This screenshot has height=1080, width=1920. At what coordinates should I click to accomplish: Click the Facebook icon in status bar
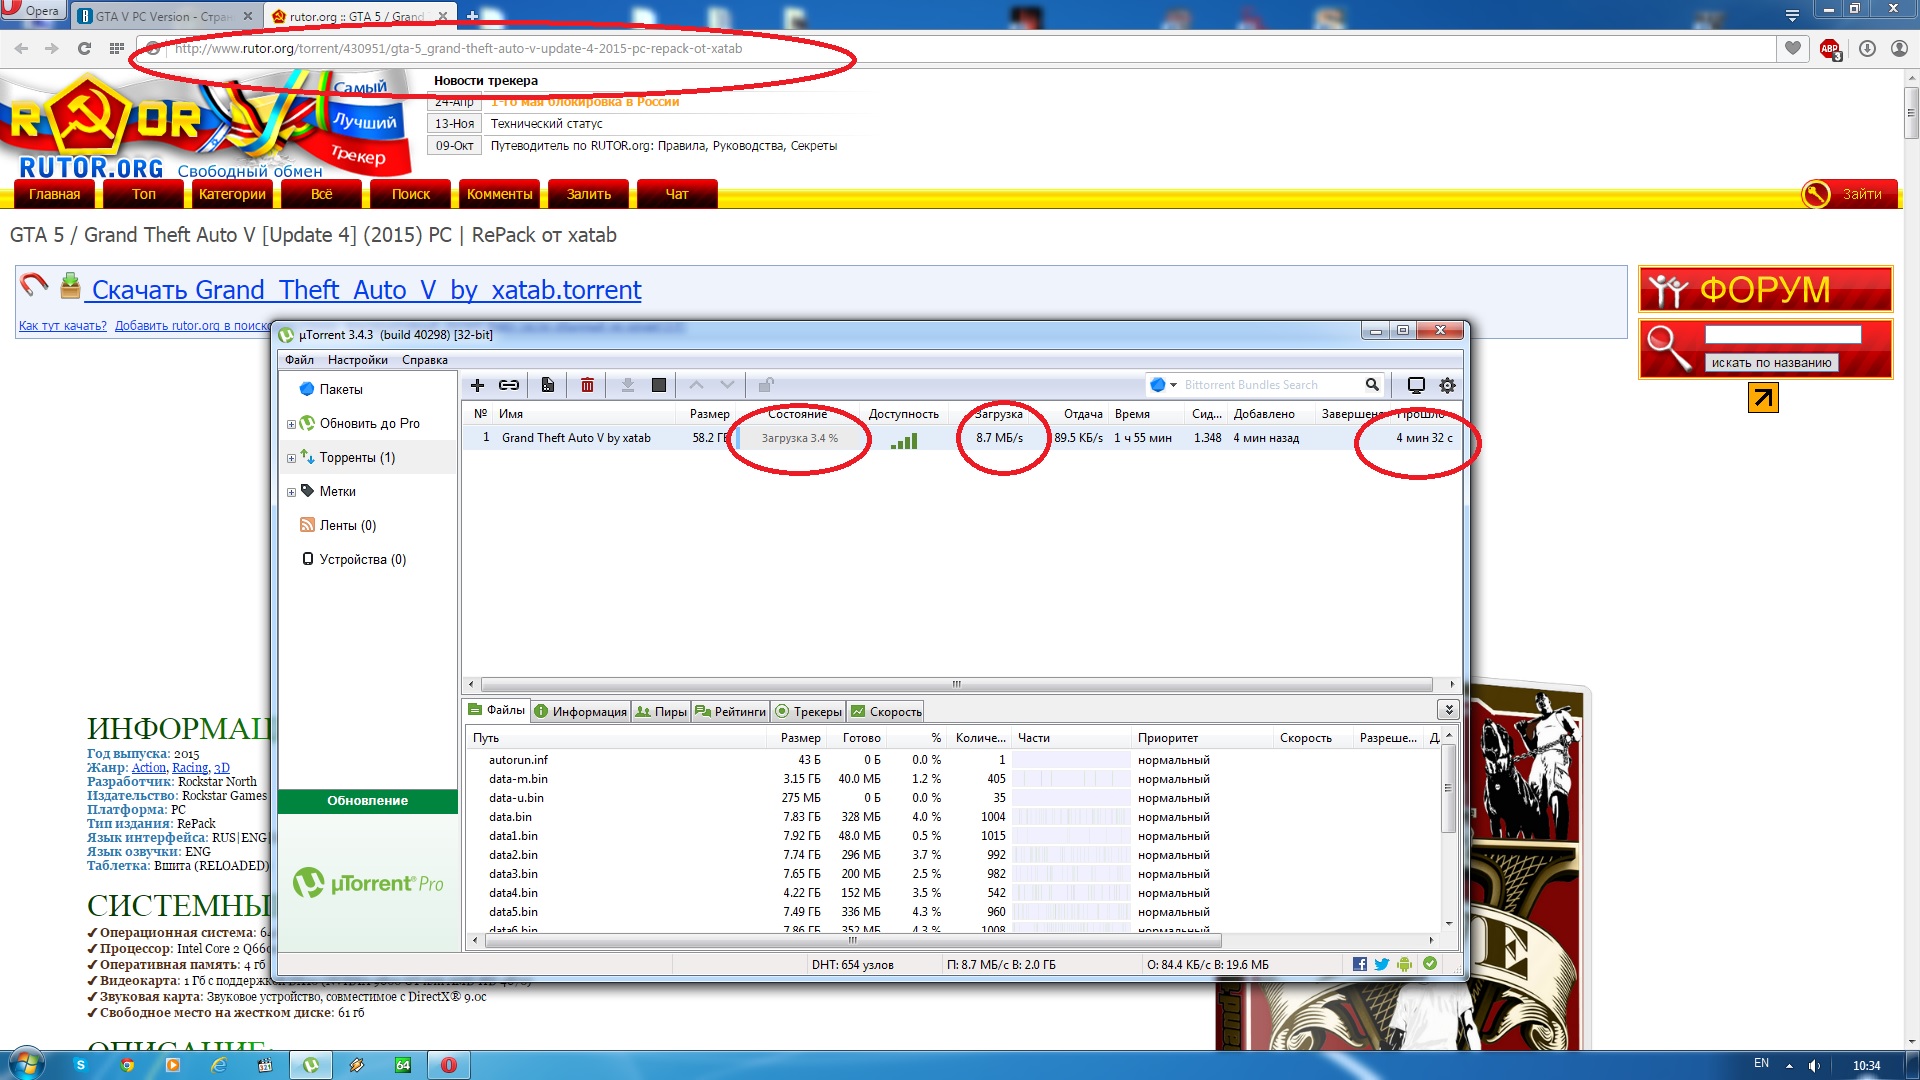(x=1360, y=964)
